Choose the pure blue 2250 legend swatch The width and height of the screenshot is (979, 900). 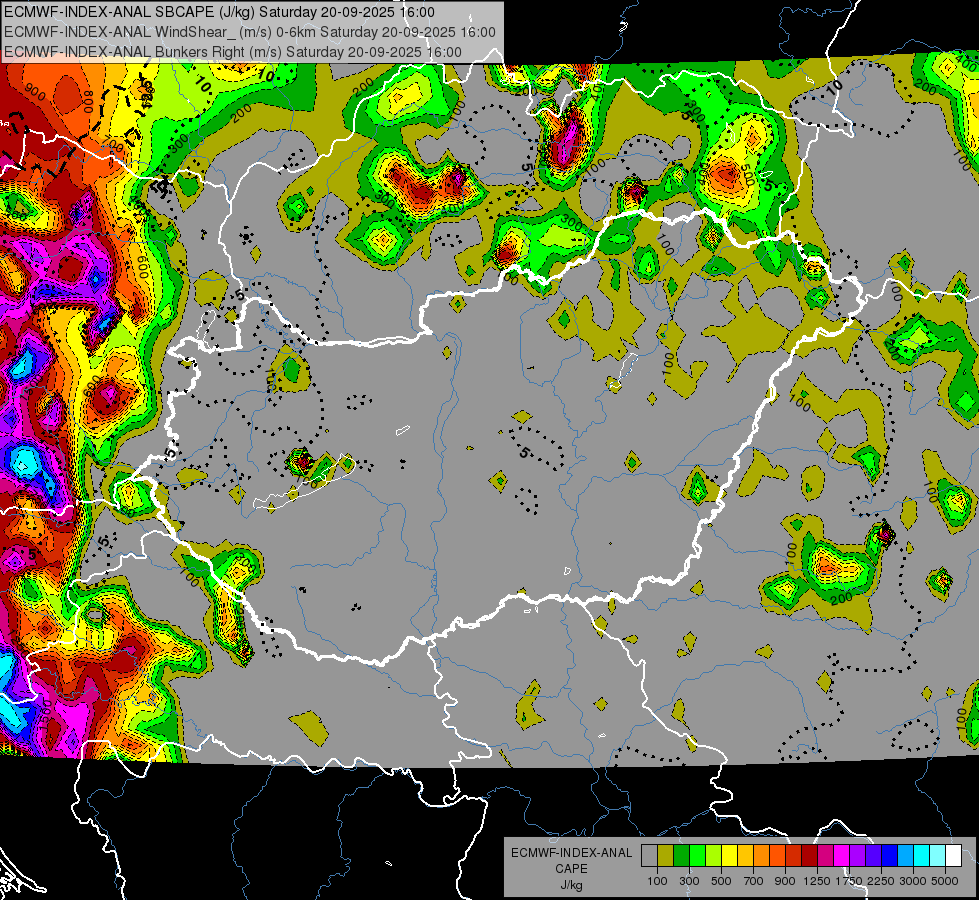(890, 856)
